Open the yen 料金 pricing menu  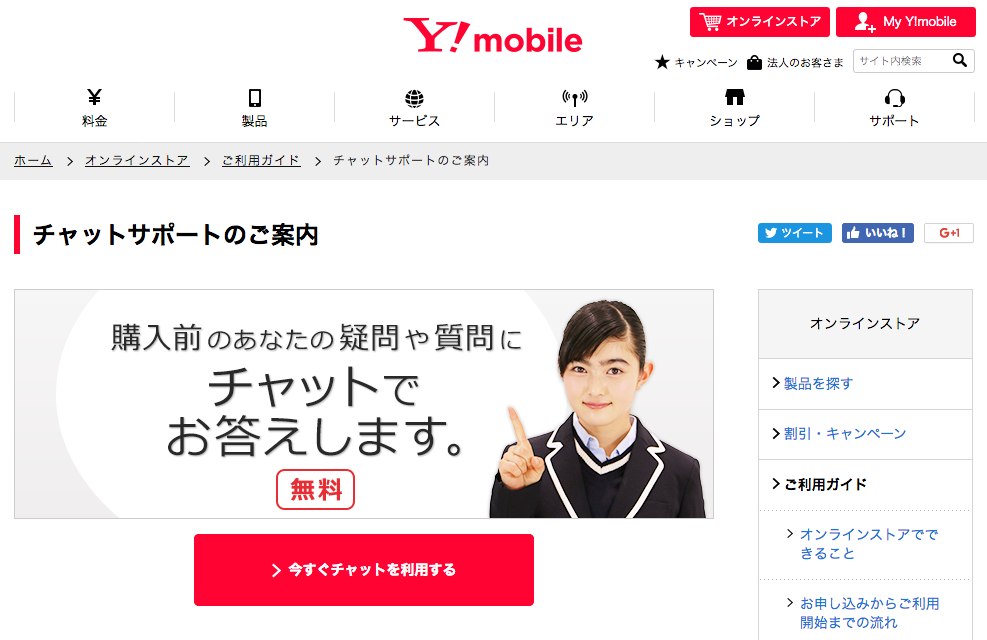(94, 107)
